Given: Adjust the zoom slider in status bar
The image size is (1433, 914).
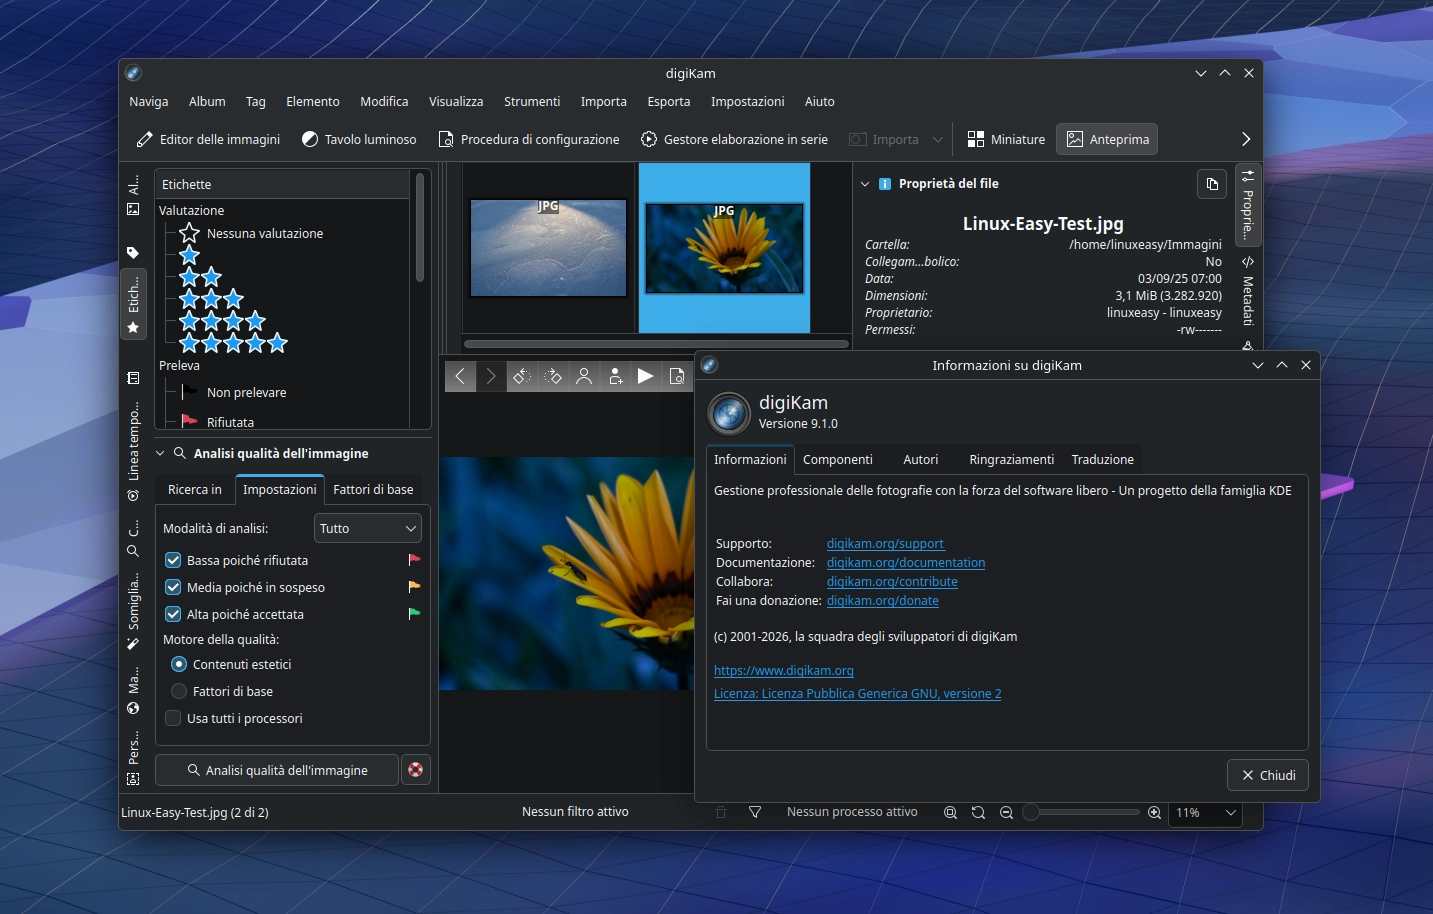Looking at the screenshot, I should pos(1081,812).
